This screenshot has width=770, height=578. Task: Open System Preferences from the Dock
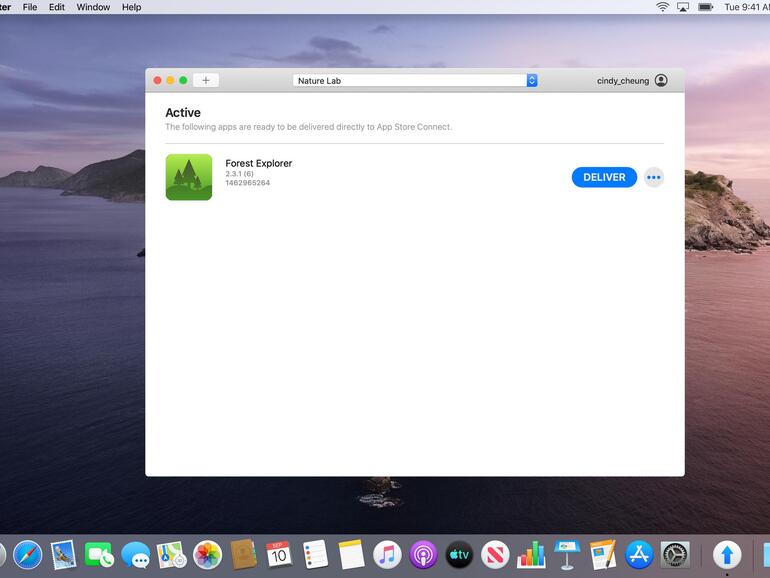(x=675, y=555)
